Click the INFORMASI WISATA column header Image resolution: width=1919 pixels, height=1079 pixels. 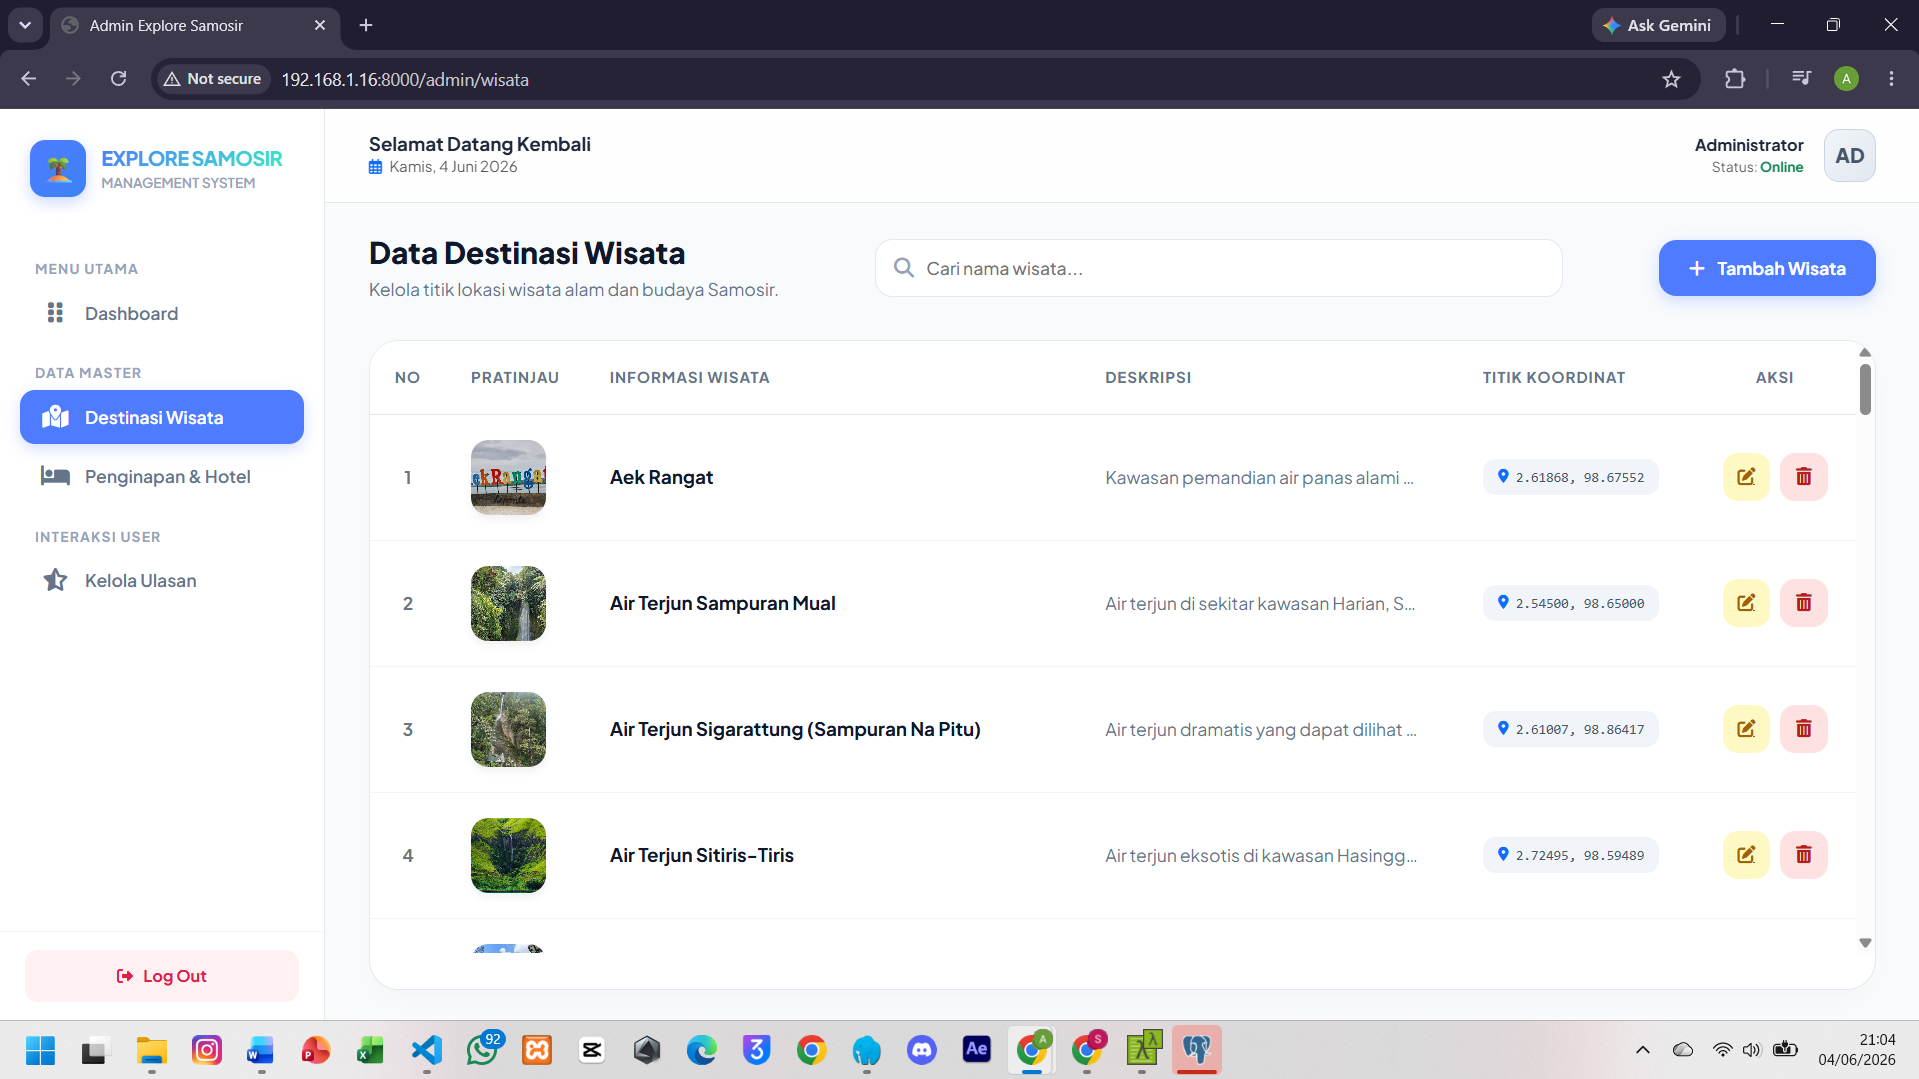(x=689, y=377)
